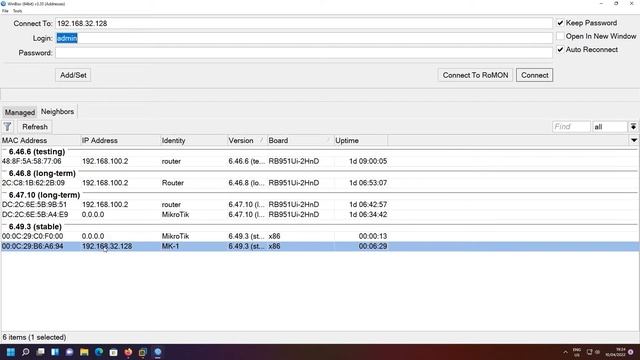Click the WinBox taskbar icon
The width and height of the screenshot is (640, 360).
[158, 352]
